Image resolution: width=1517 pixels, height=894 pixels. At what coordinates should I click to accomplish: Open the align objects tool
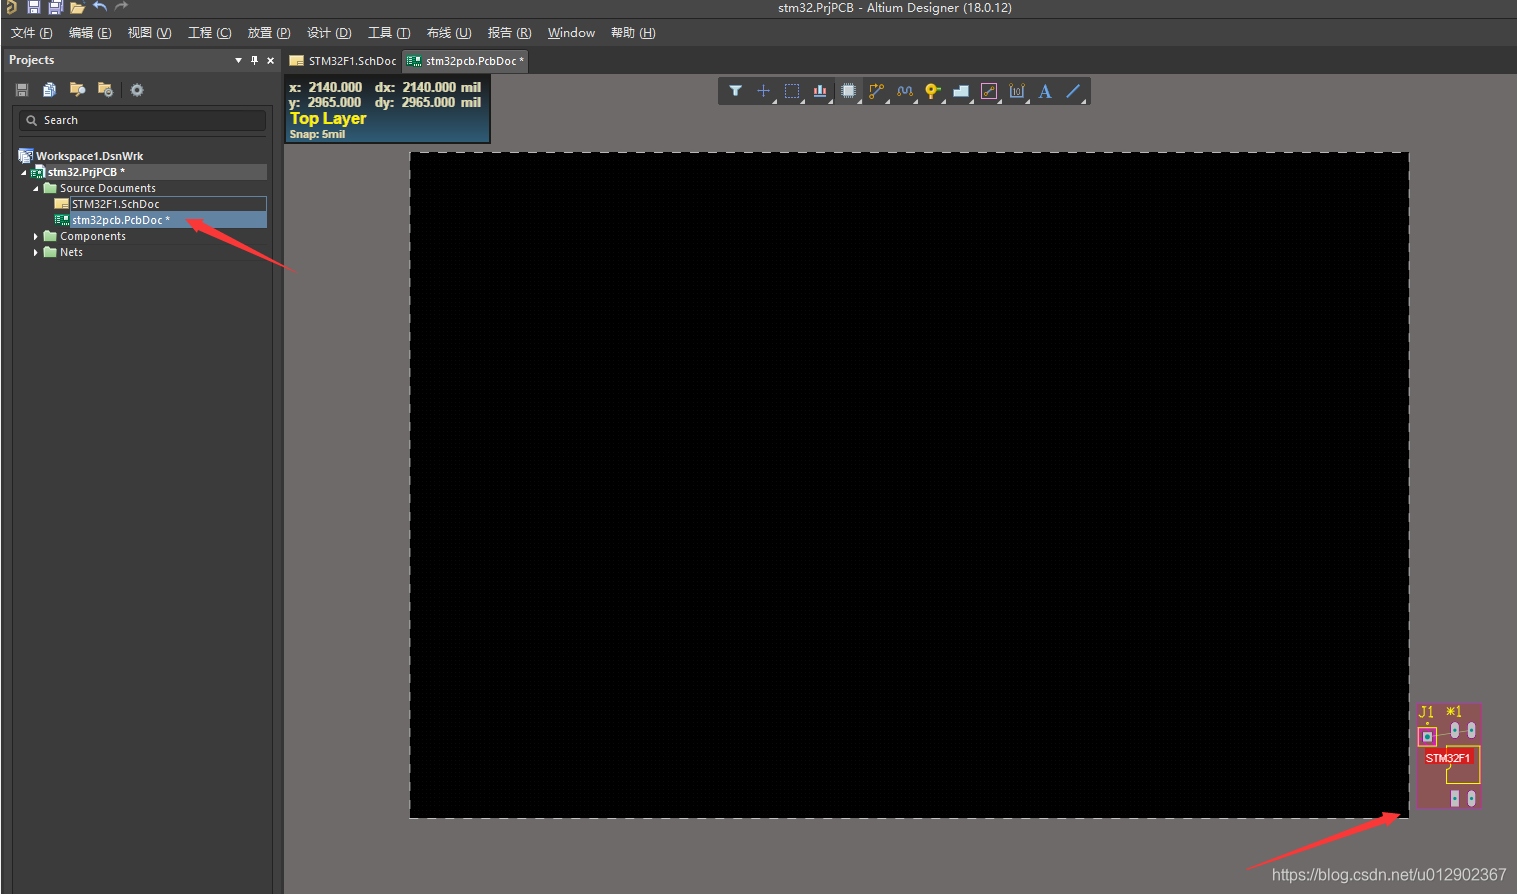tap(820, 91)
